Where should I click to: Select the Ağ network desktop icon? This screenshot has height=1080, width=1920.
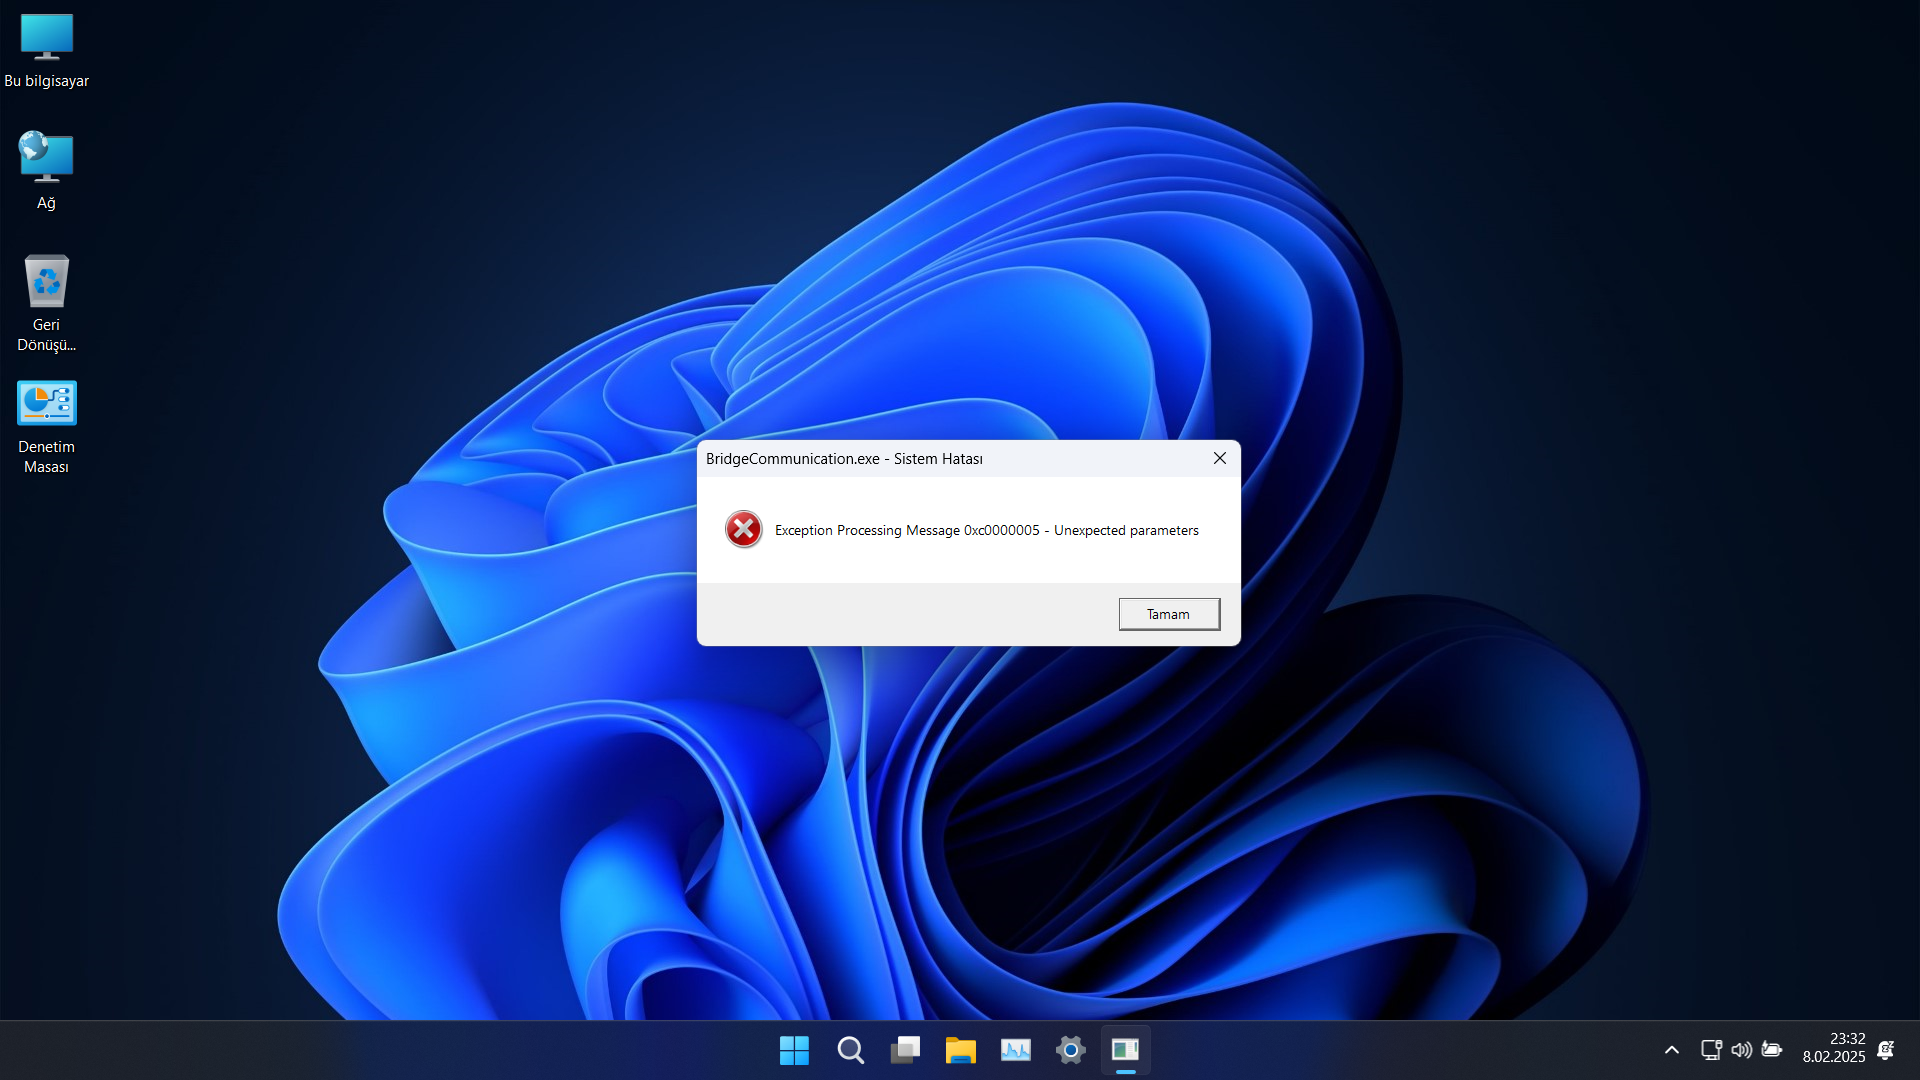46,170
